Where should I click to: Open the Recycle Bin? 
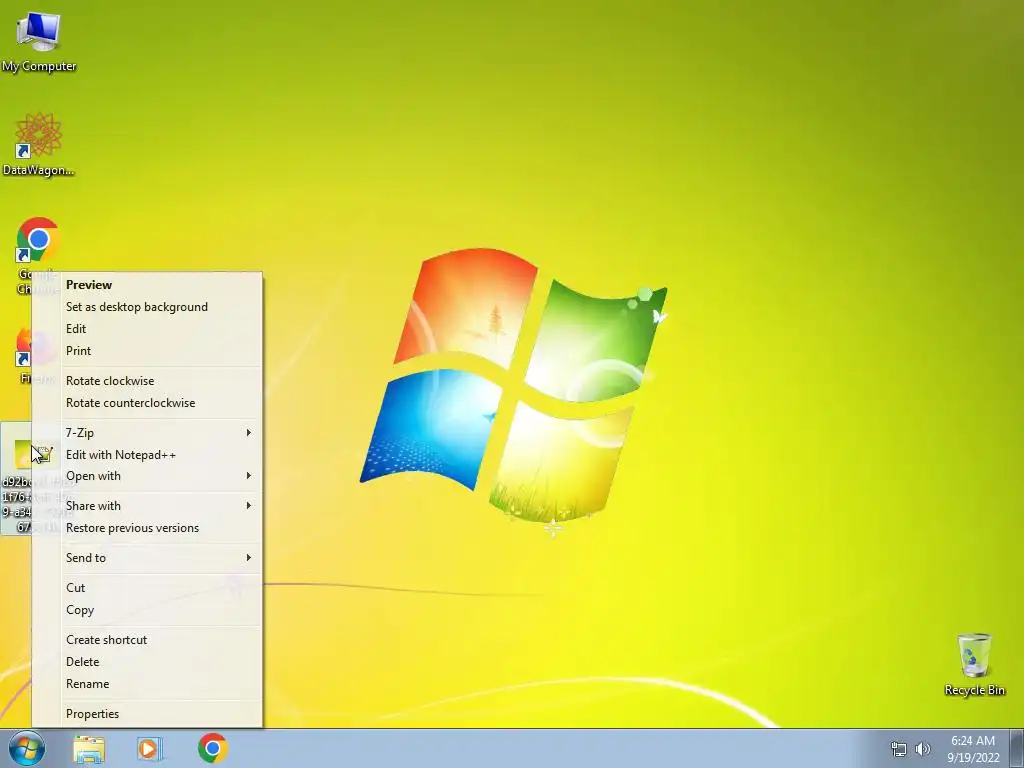pos(974,664)
